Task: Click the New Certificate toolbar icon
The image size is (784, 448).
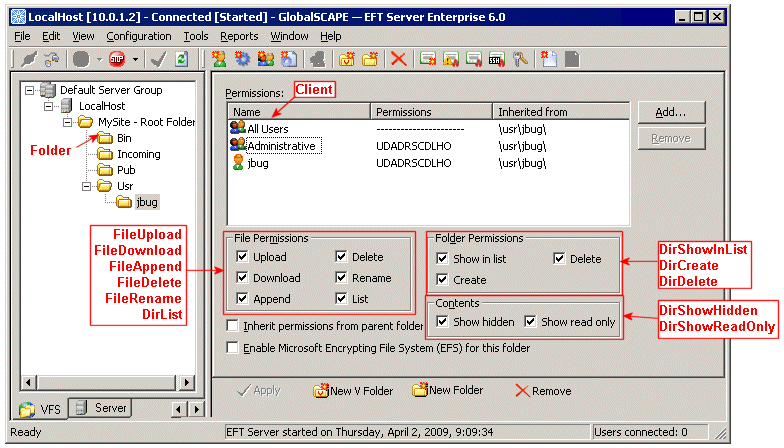Action: point(428,59)
